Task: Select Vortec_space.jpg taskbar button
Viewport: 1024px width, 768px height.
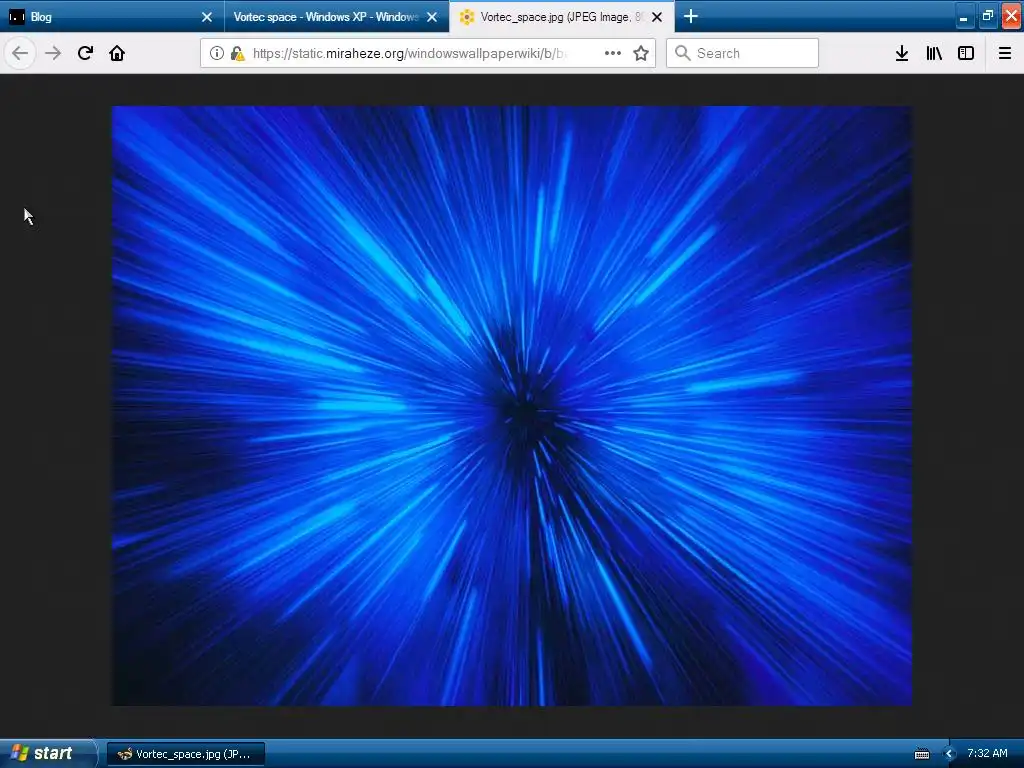Action: point(186,754)
